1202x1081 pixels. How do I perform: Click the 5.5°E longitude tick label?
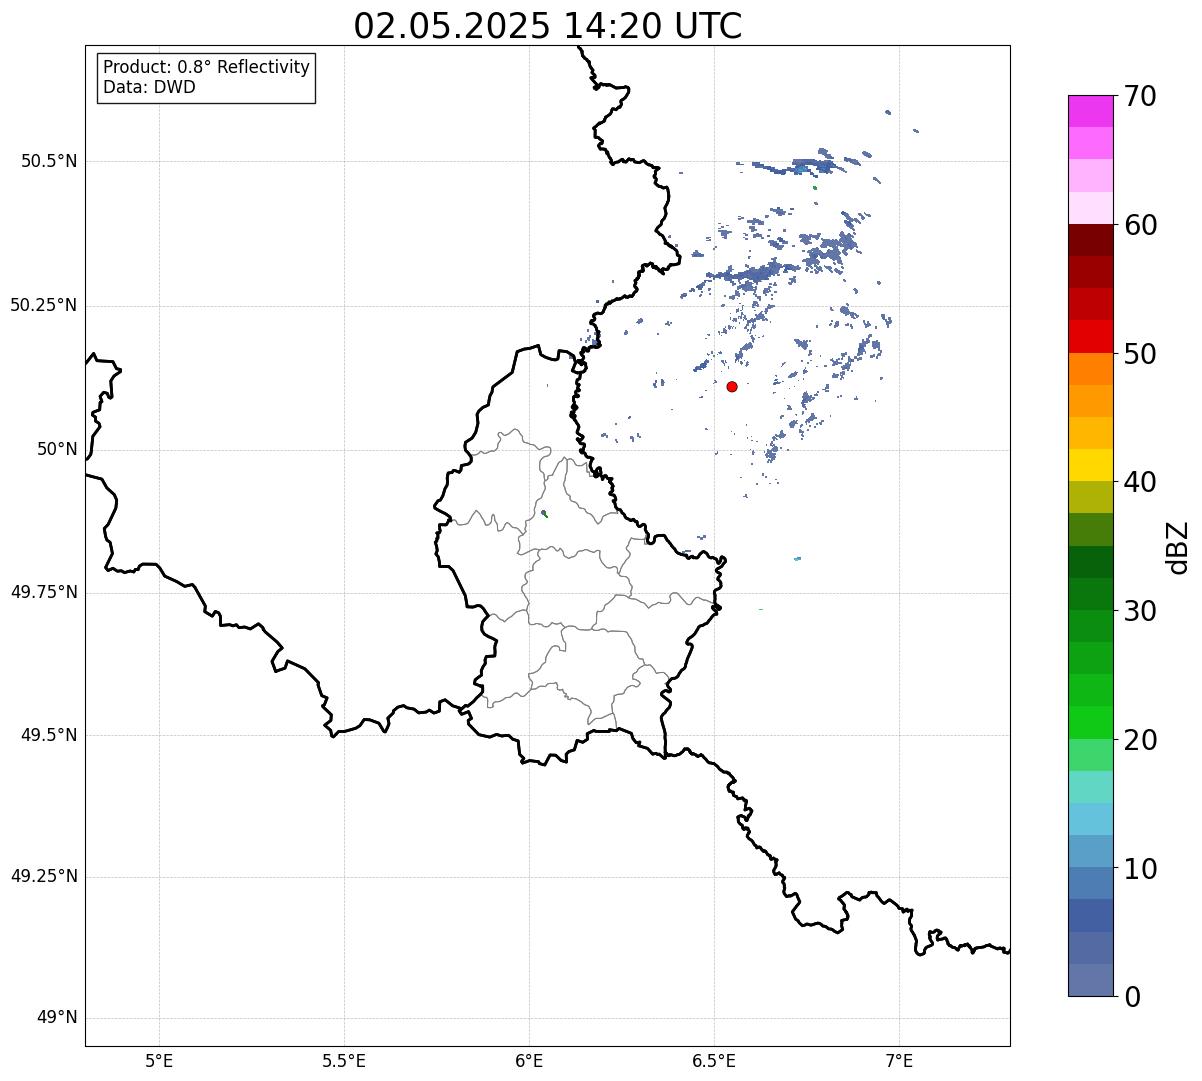[344, 1060]
